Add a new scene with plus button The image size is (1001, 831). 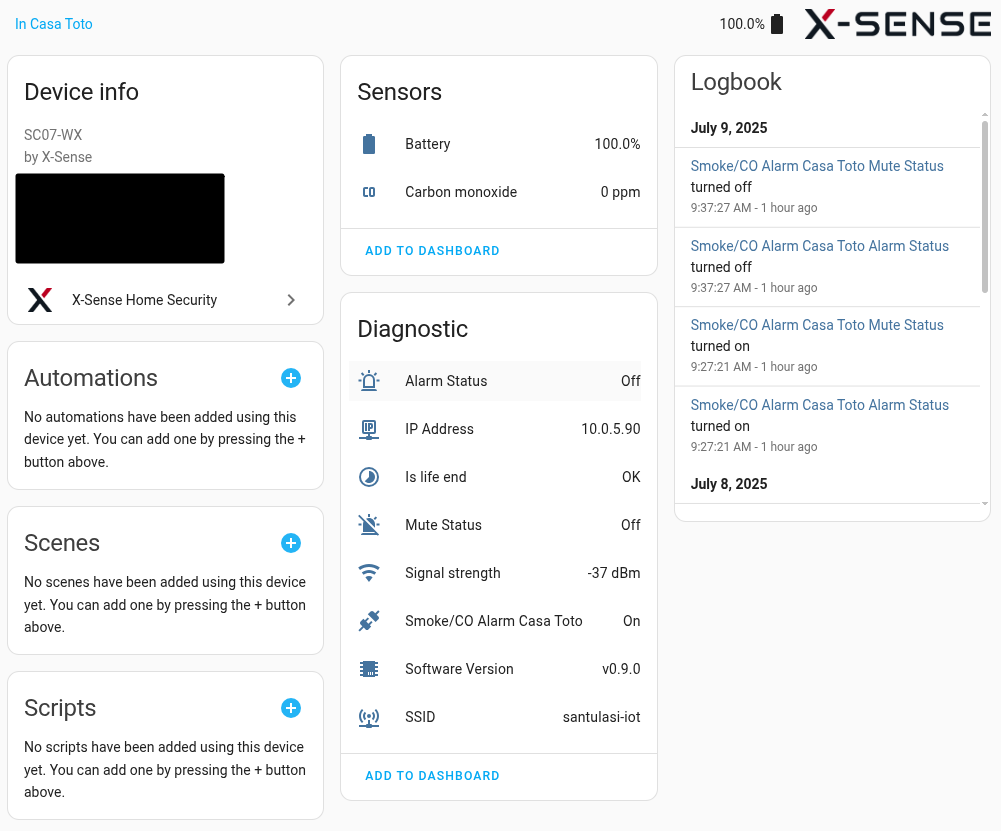click(291, 543)
